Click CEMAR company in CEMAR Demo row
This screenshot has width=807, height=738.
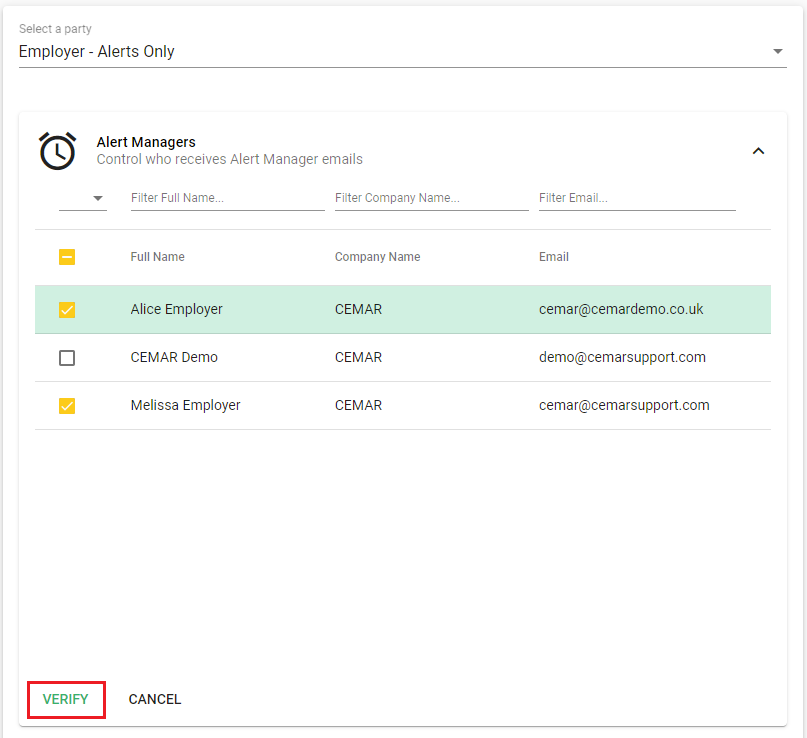[x=358, y=357]
